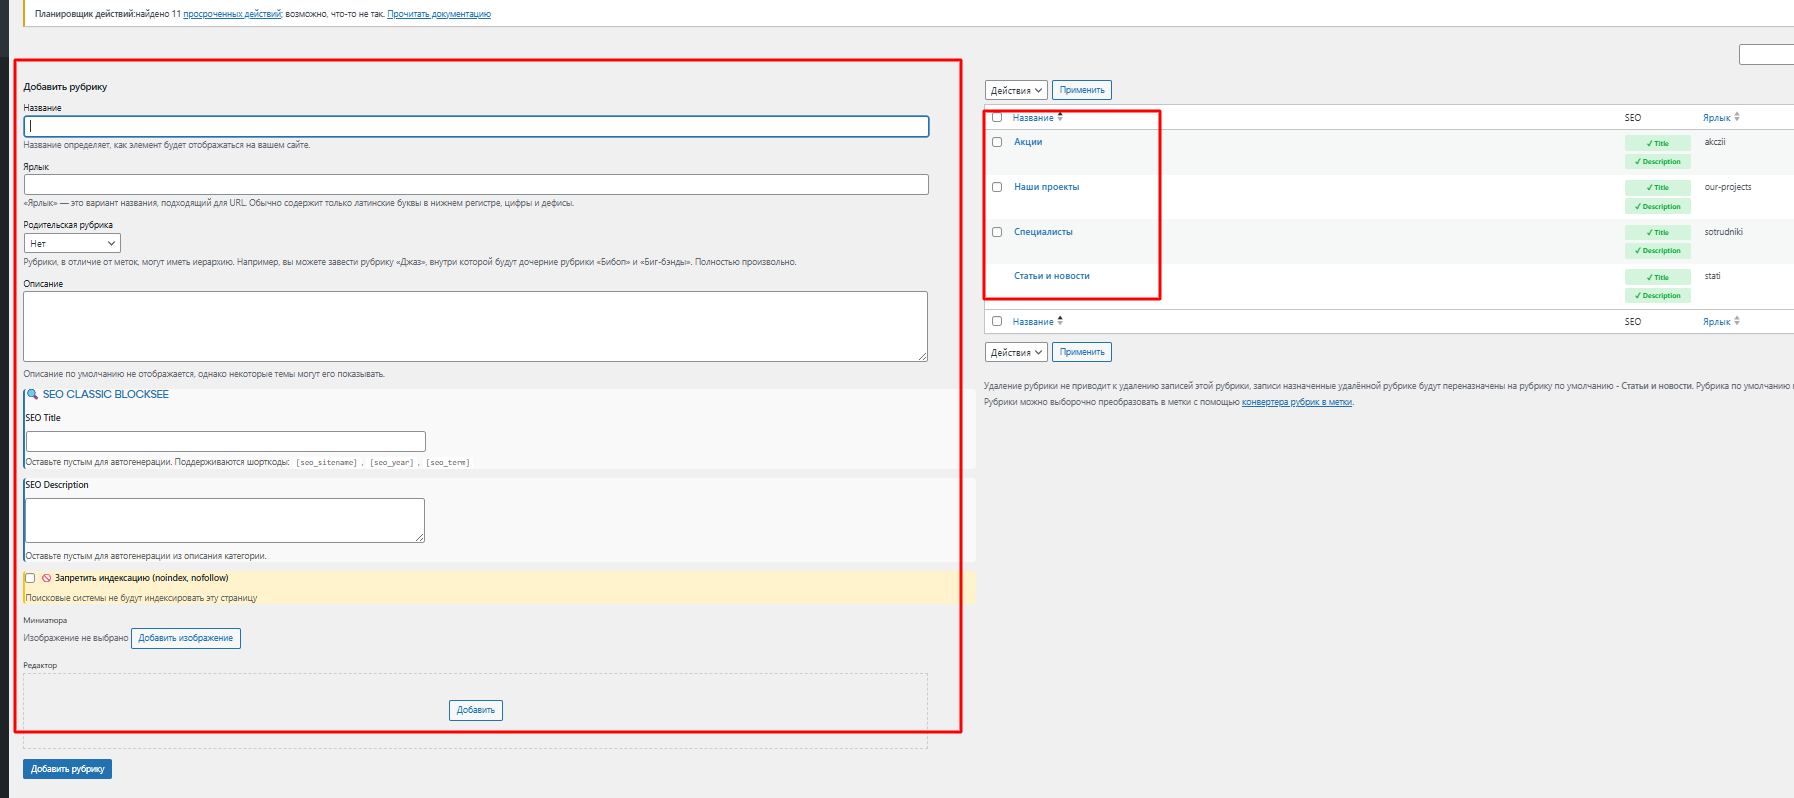Tick the checkbox for Акции category

tap(997, 142)
